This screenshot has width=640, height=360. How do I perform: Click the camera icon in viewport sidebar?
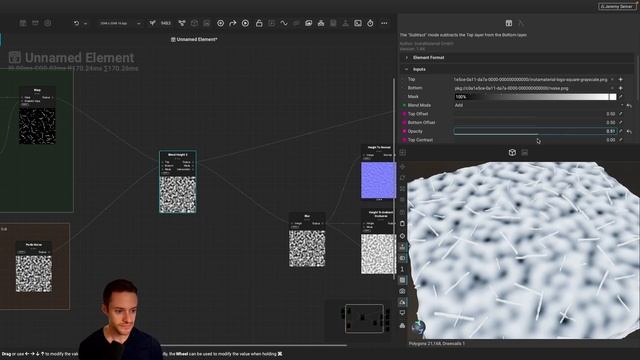(x=402, y=291)
